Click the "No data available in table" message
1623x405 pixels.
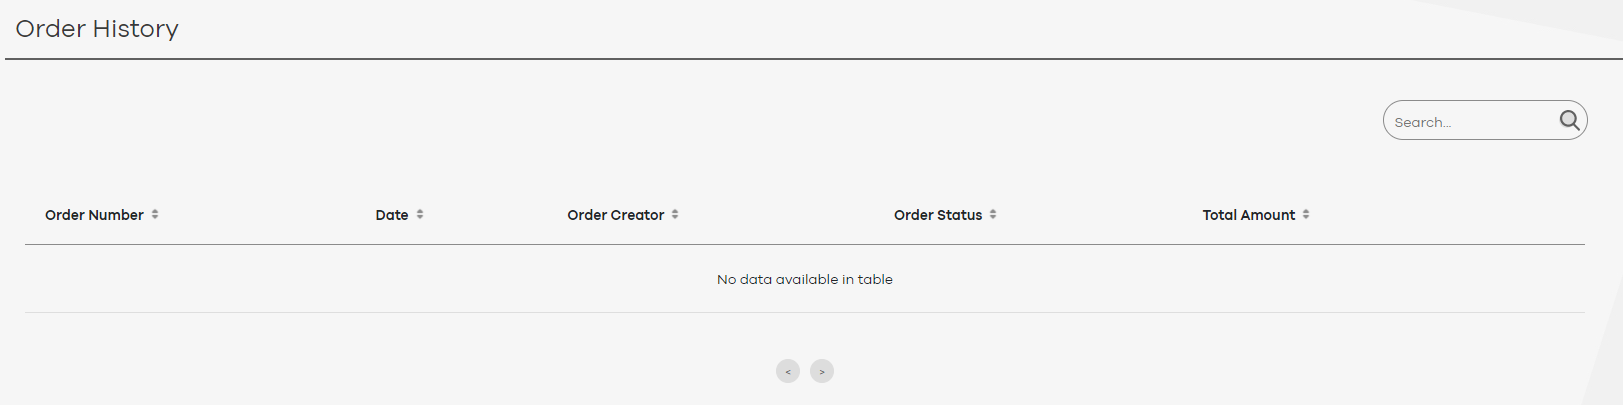click(x=804, y=280)
